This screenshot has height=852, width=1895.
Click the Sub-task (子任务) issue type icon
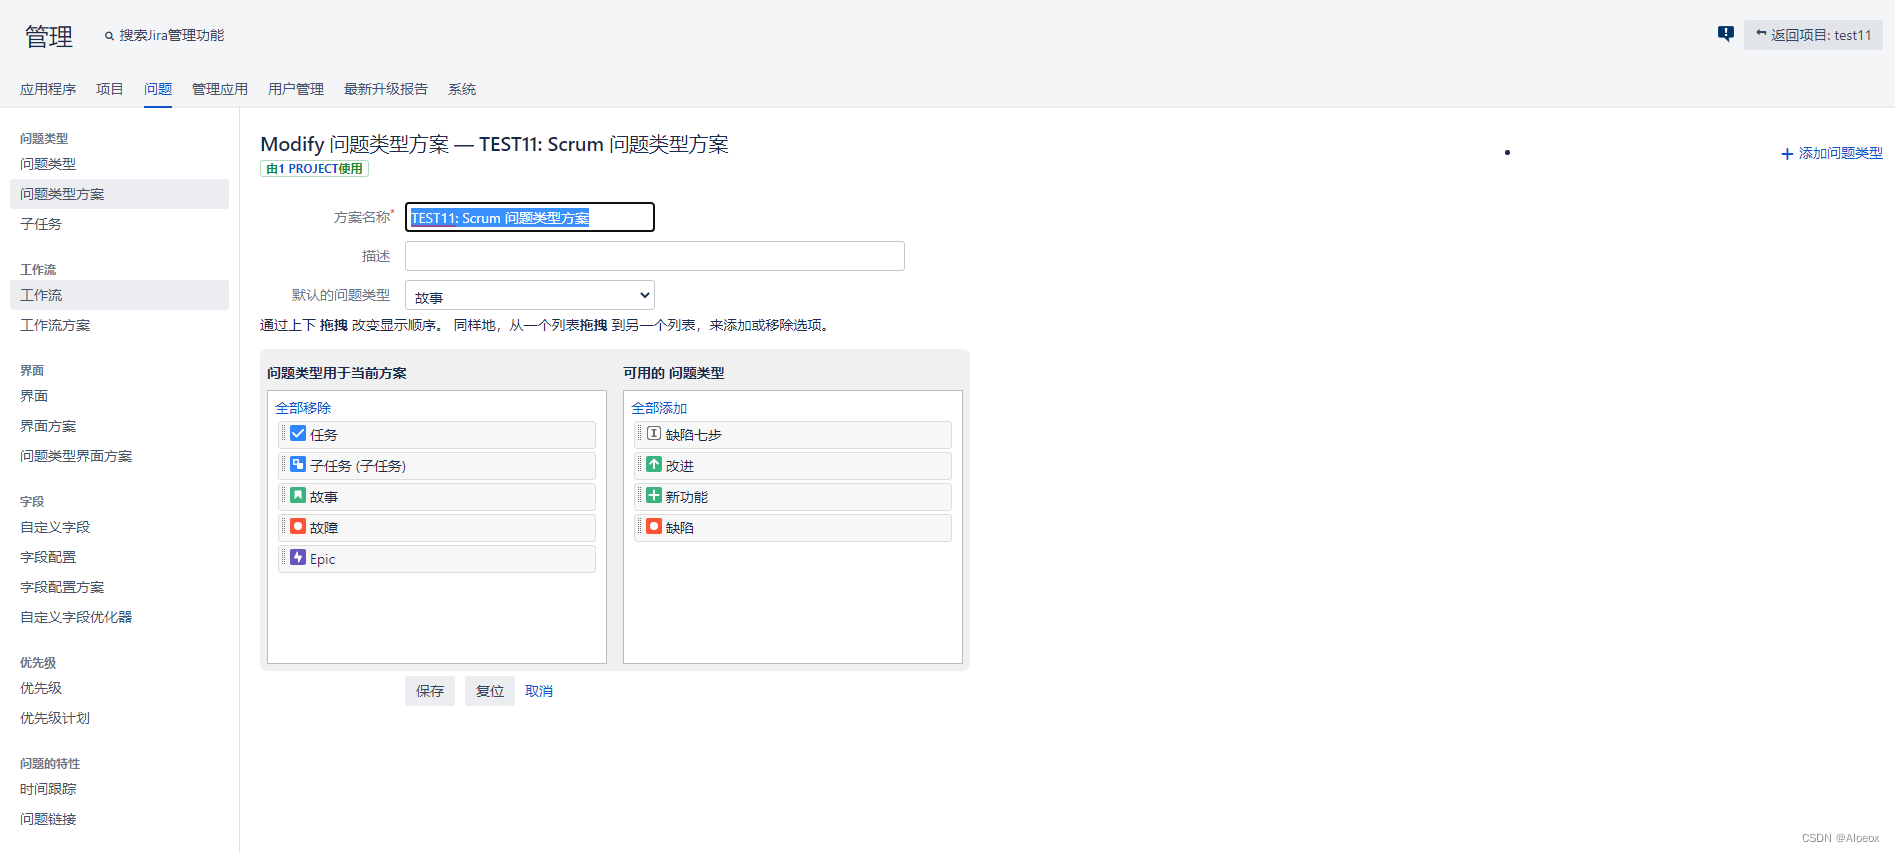pyautogui.click(x=298, y=465)
